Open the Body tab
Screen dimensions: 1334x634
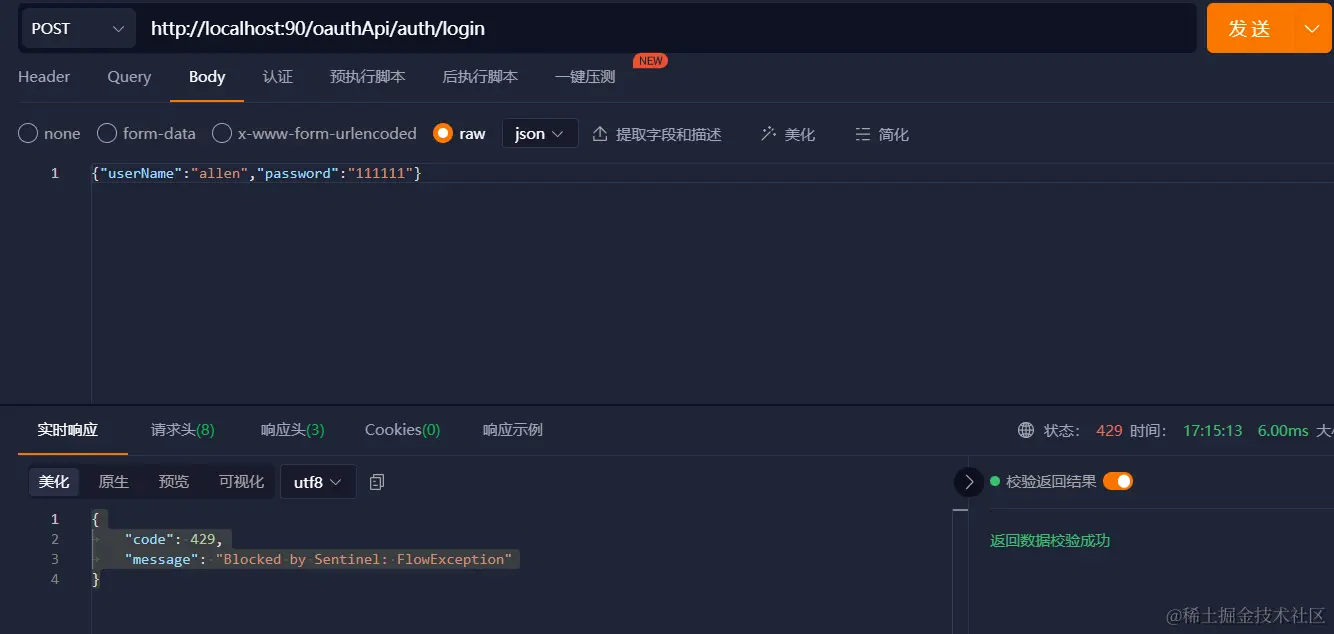click(x=207, y=77)
